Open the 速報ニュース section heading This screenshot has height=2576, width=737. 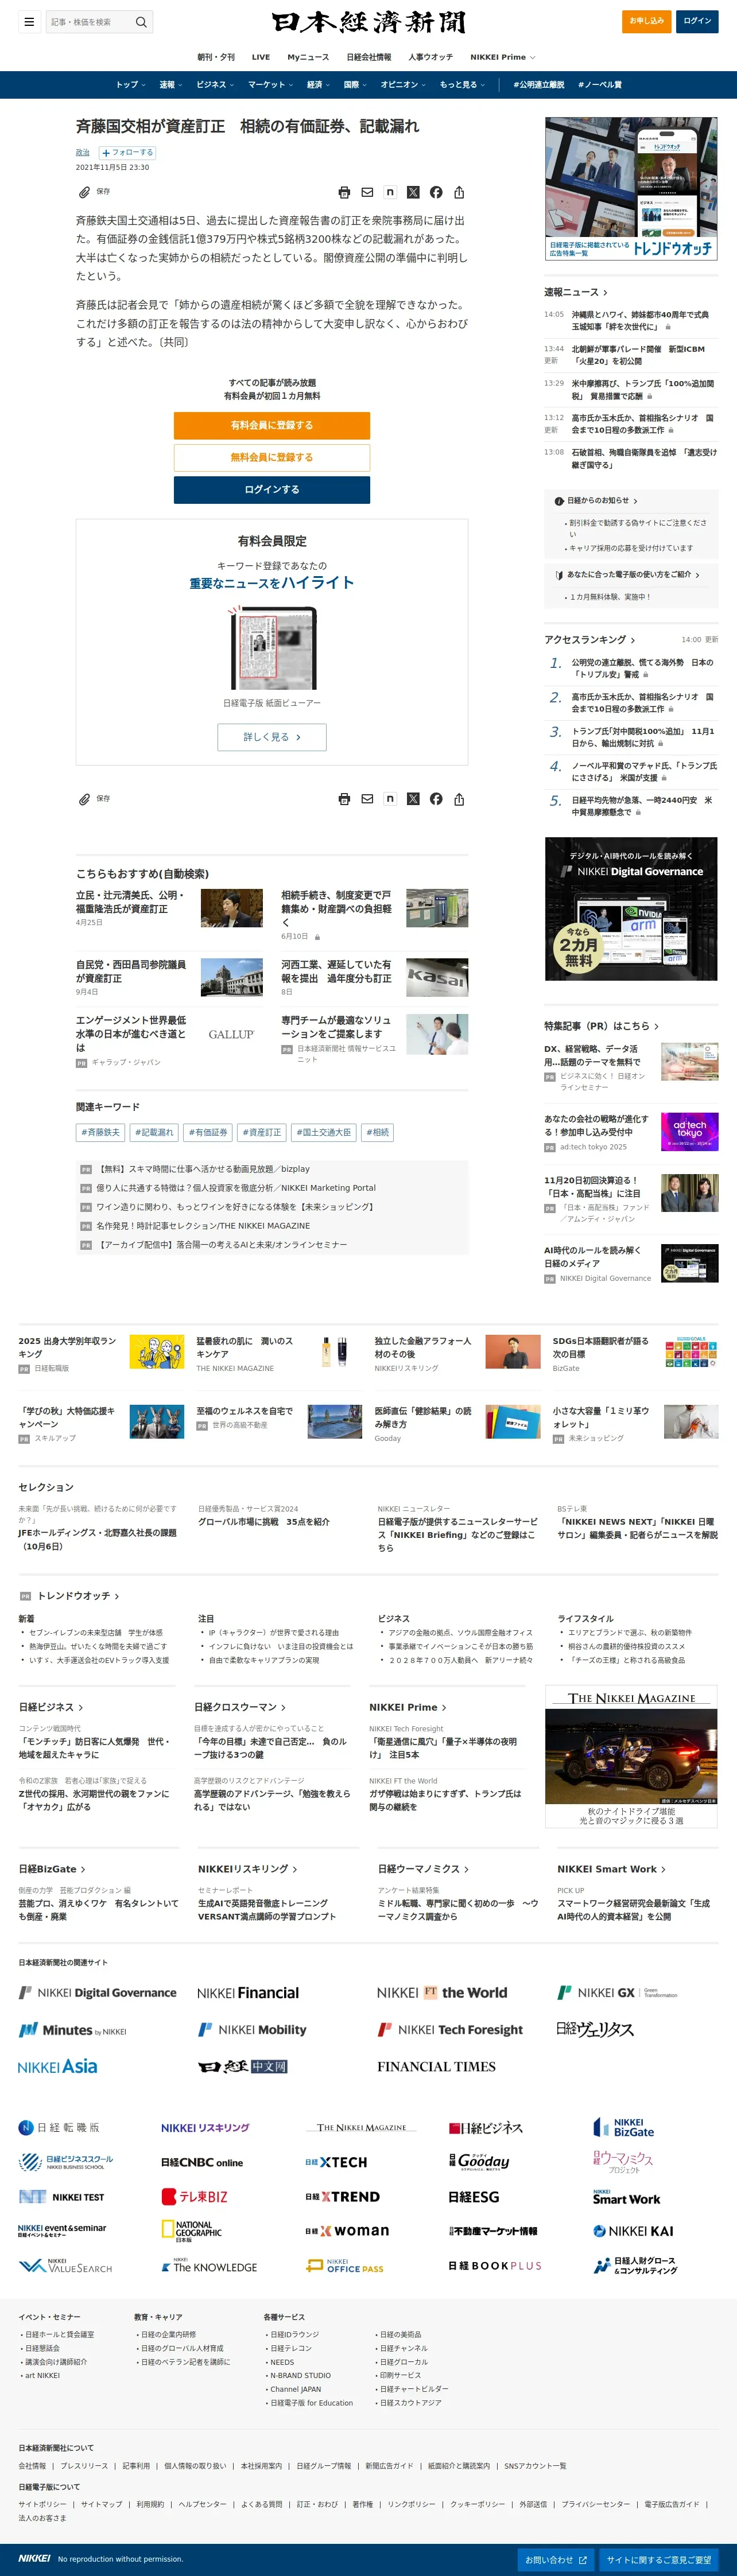coord(576,292)
